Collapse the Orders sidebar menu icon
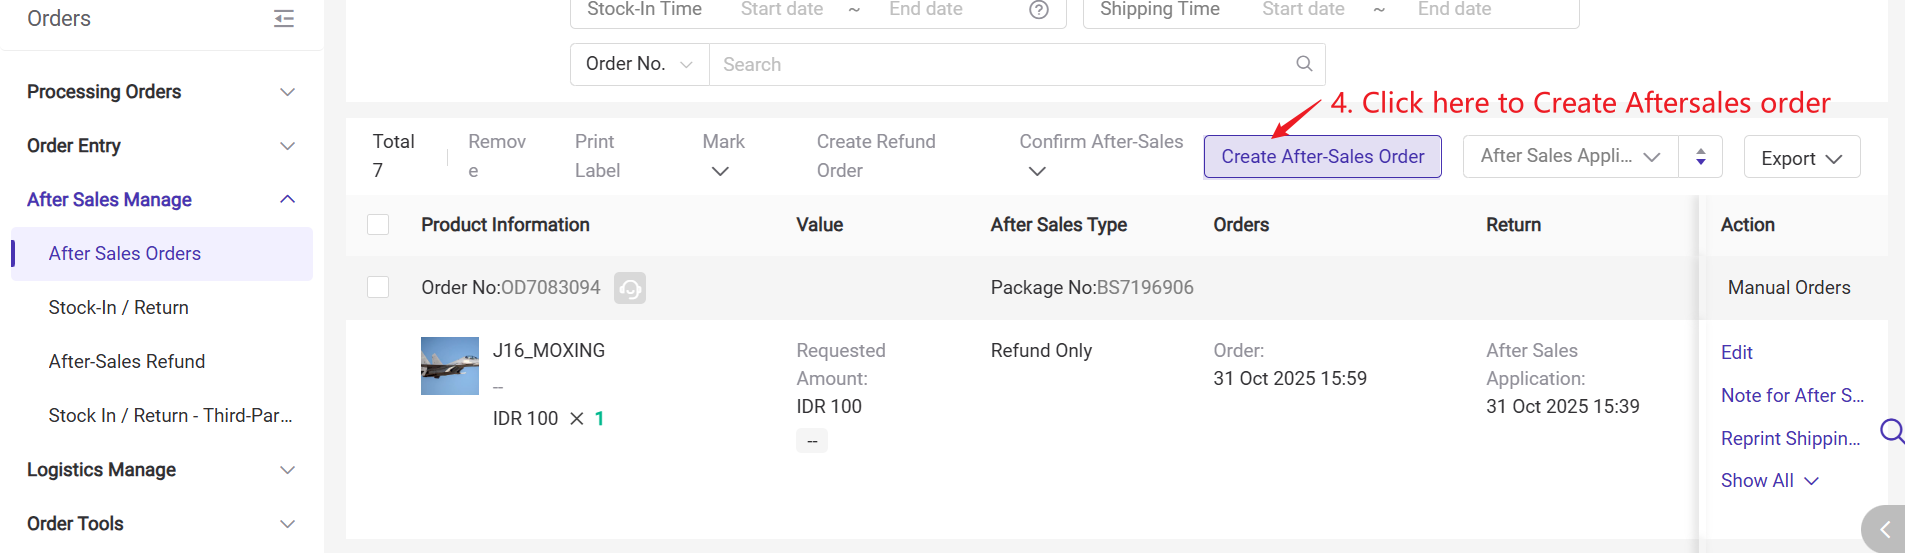Image resolution: width=1905 pixels, height=553 pixels. click(284, 19)
